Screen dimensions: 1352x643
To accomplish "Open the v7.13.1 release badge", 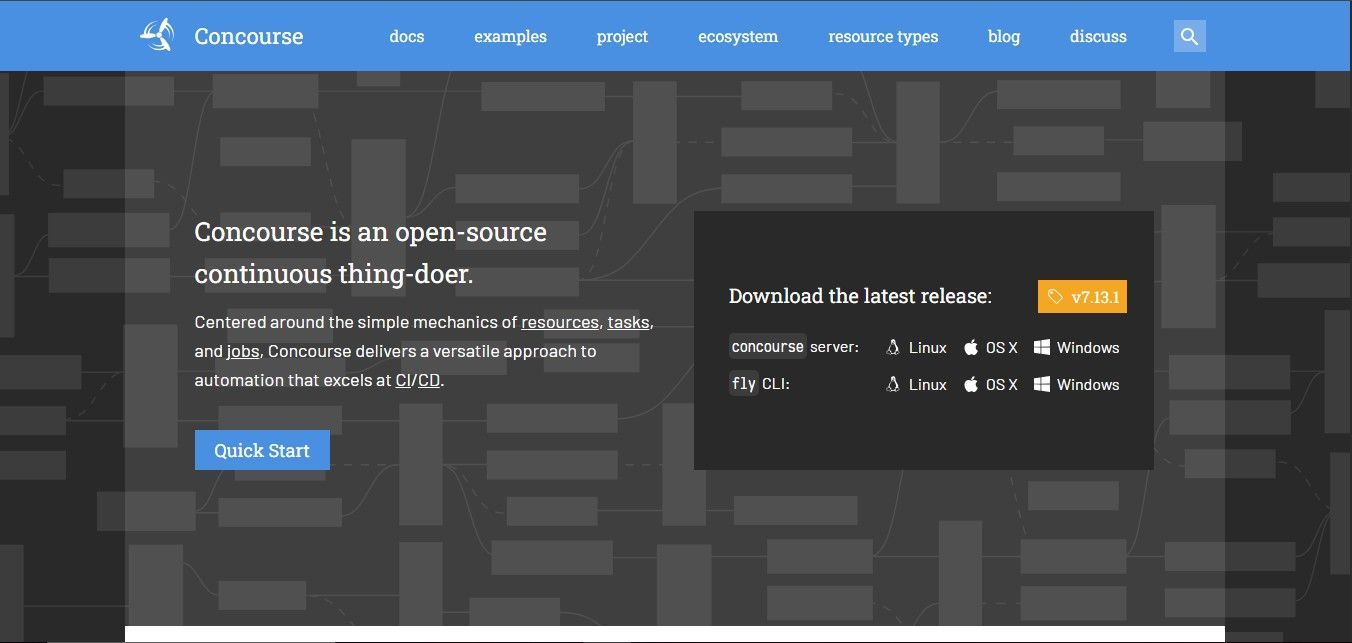I will [1082, 296].
